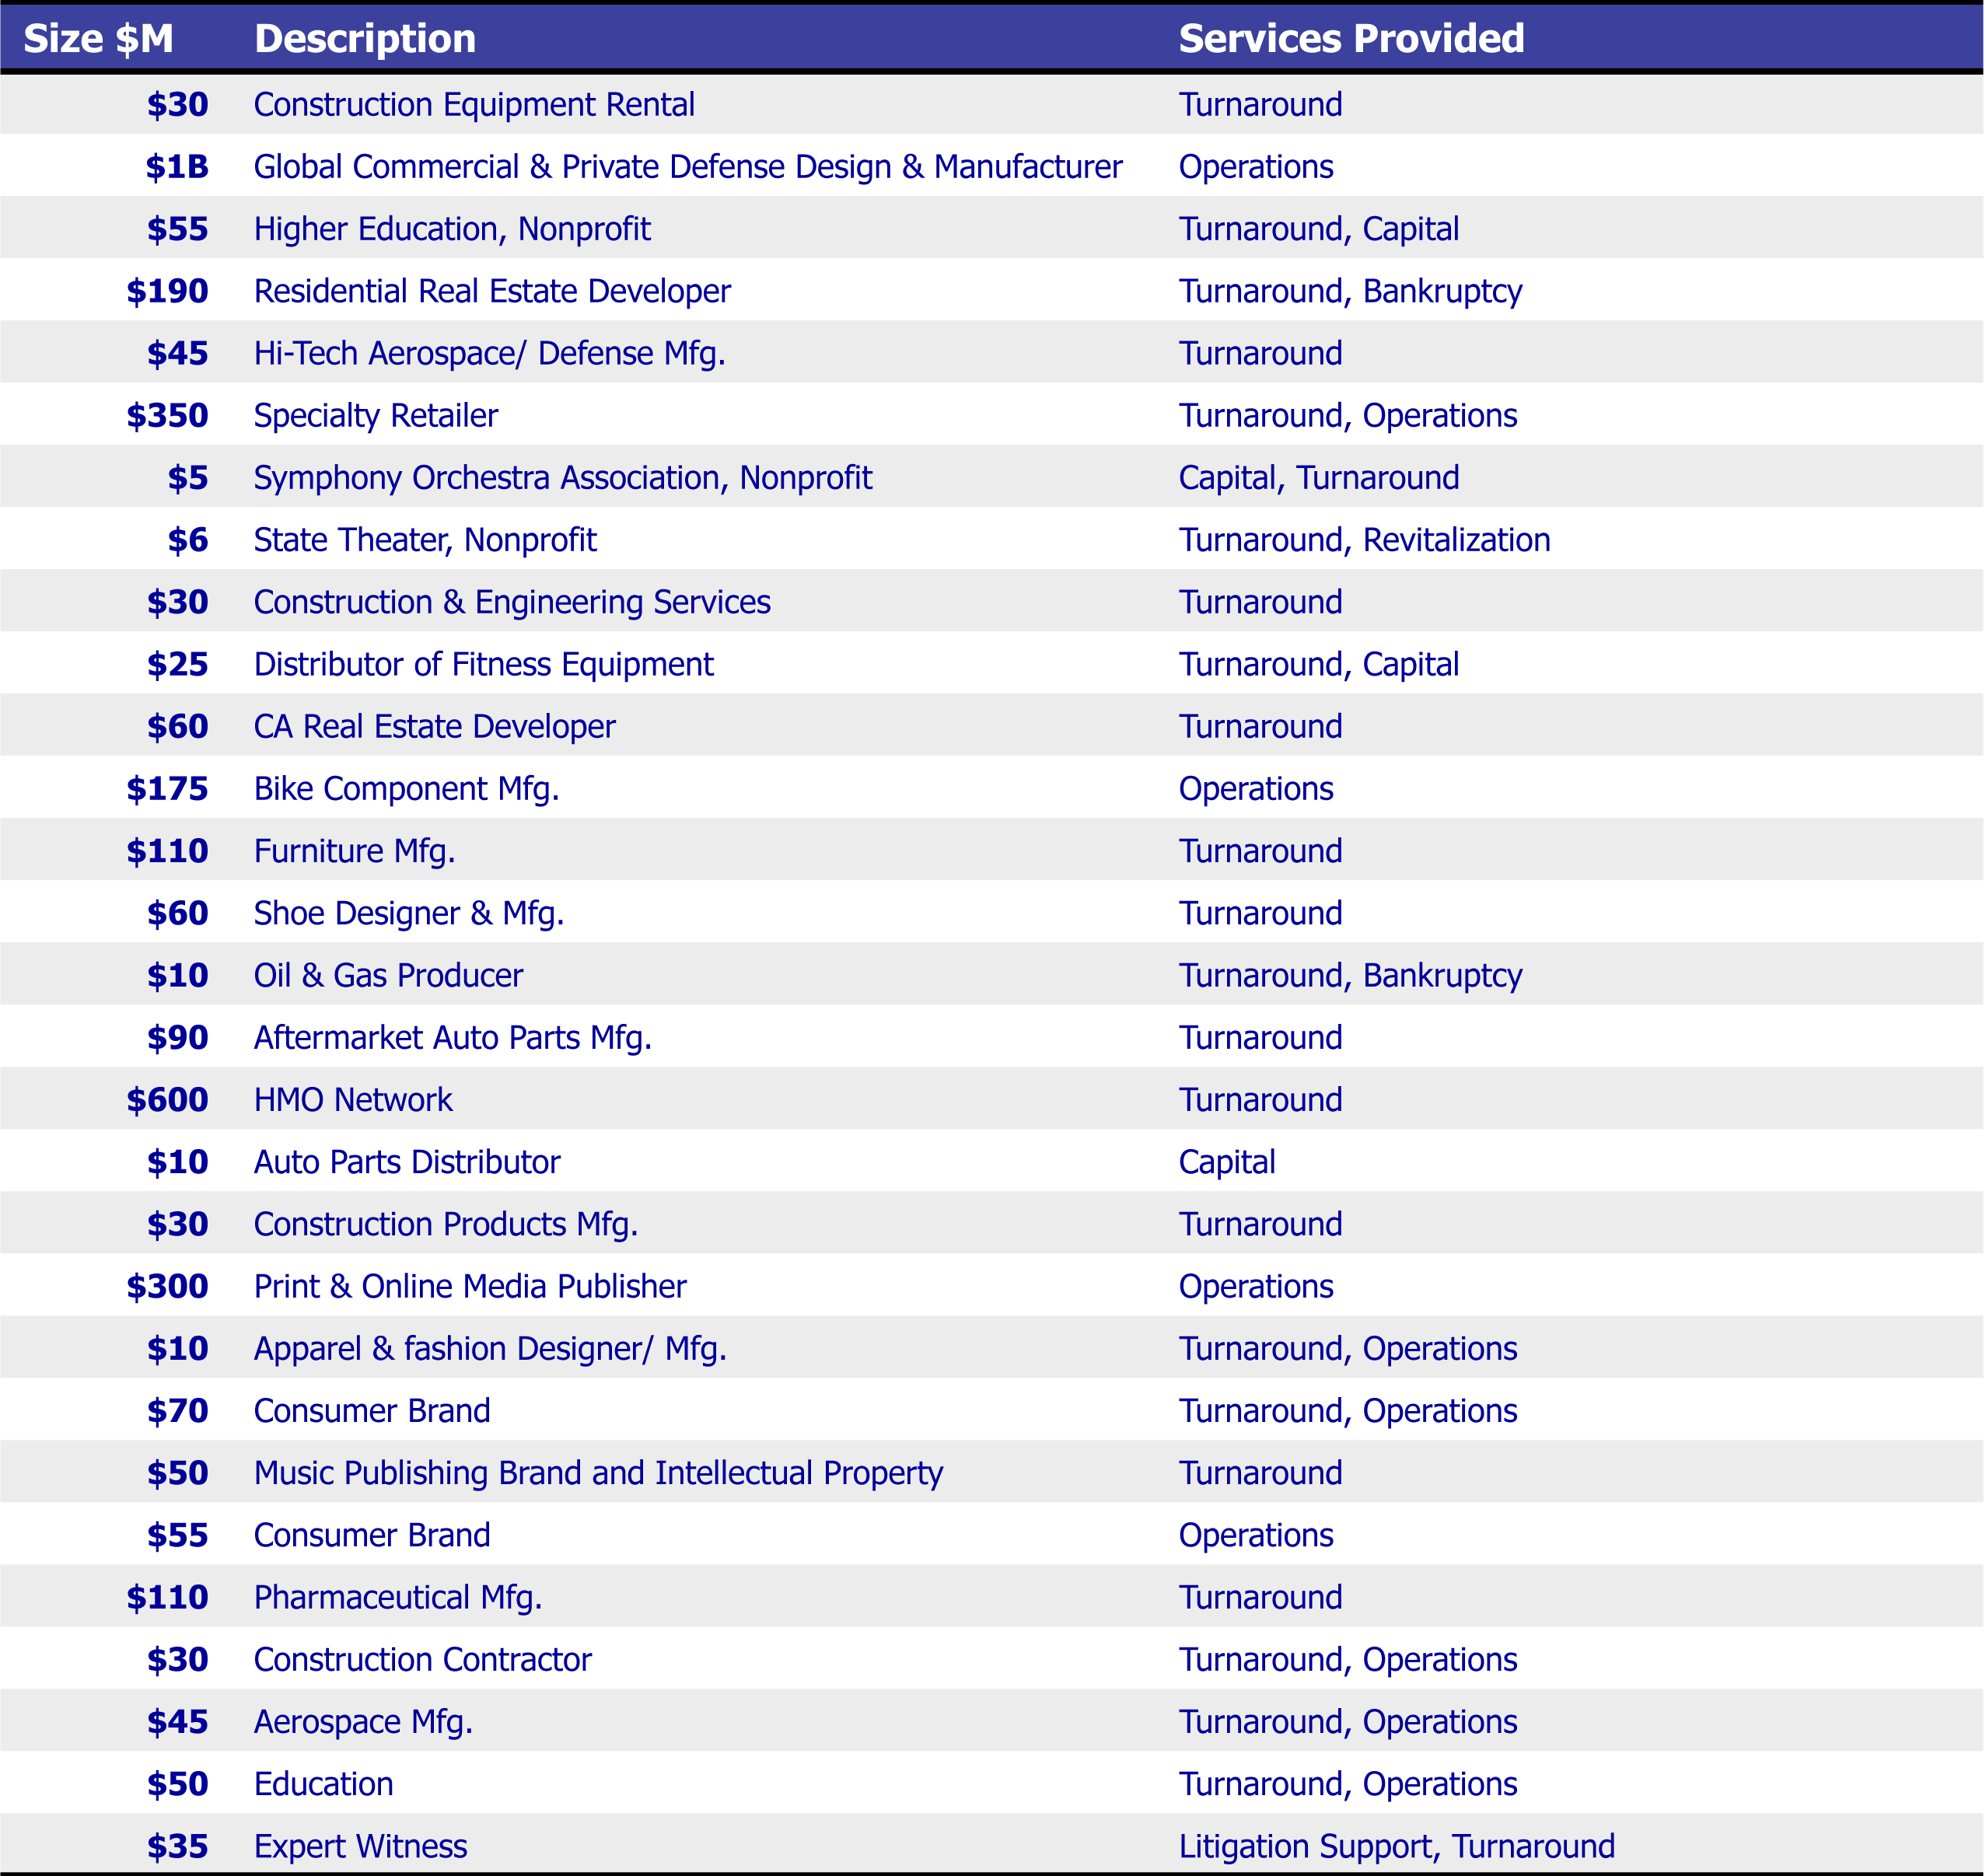1986x1876 pixels.
Task: Click the $300 size value
Action: pyautogui.click(x=167, y=1286)
